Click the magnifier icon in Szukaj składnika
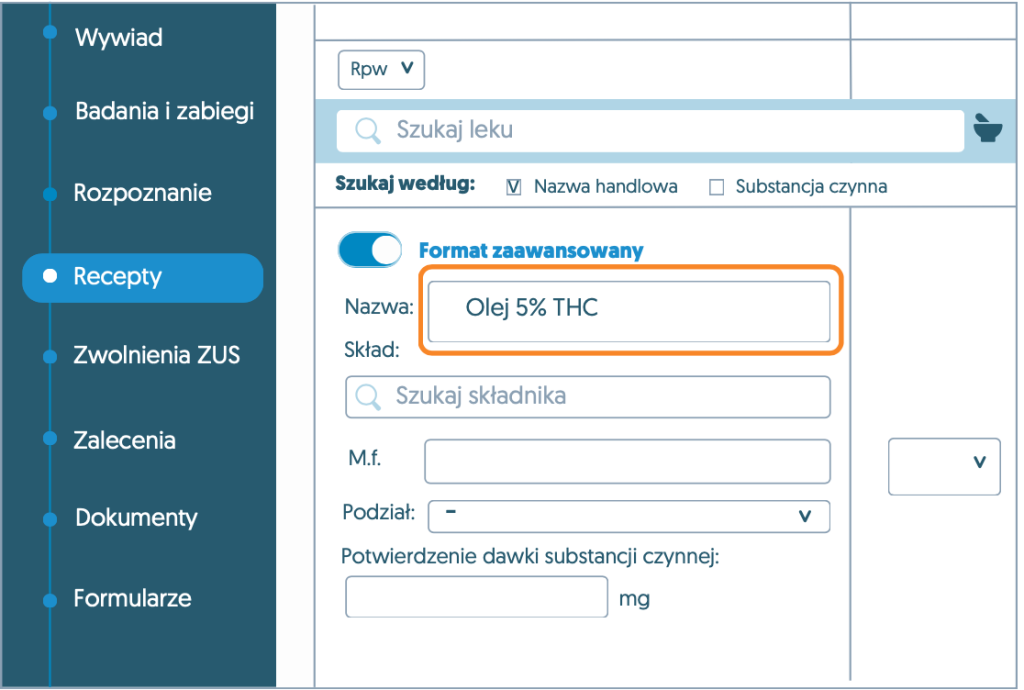 (369, 396)
